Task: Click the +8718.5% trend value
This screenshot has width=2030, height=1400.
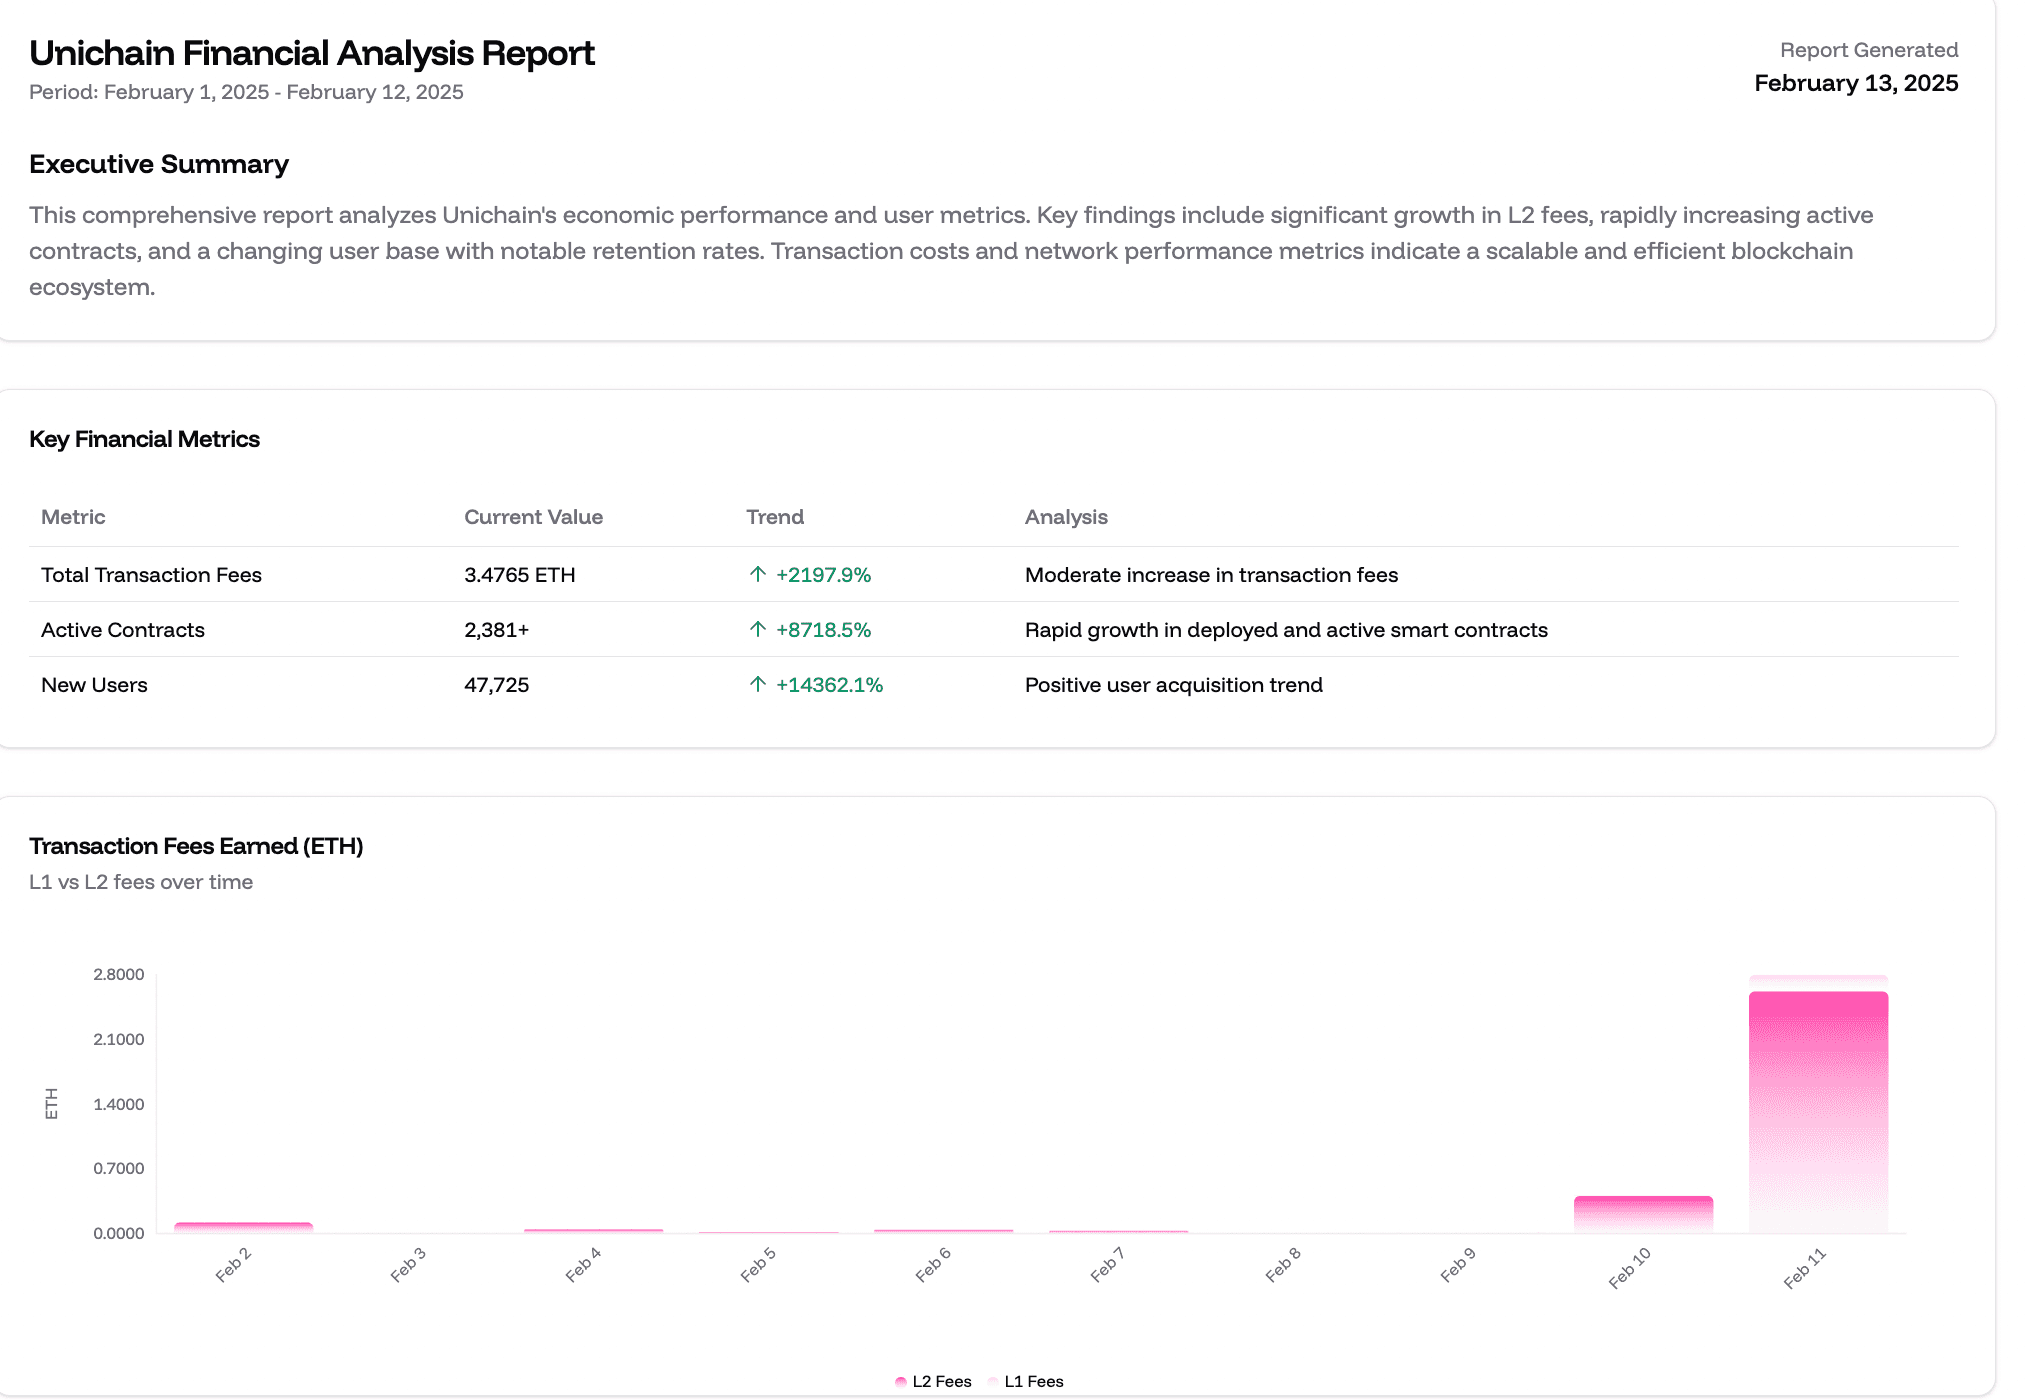Action: pos(824,630)
